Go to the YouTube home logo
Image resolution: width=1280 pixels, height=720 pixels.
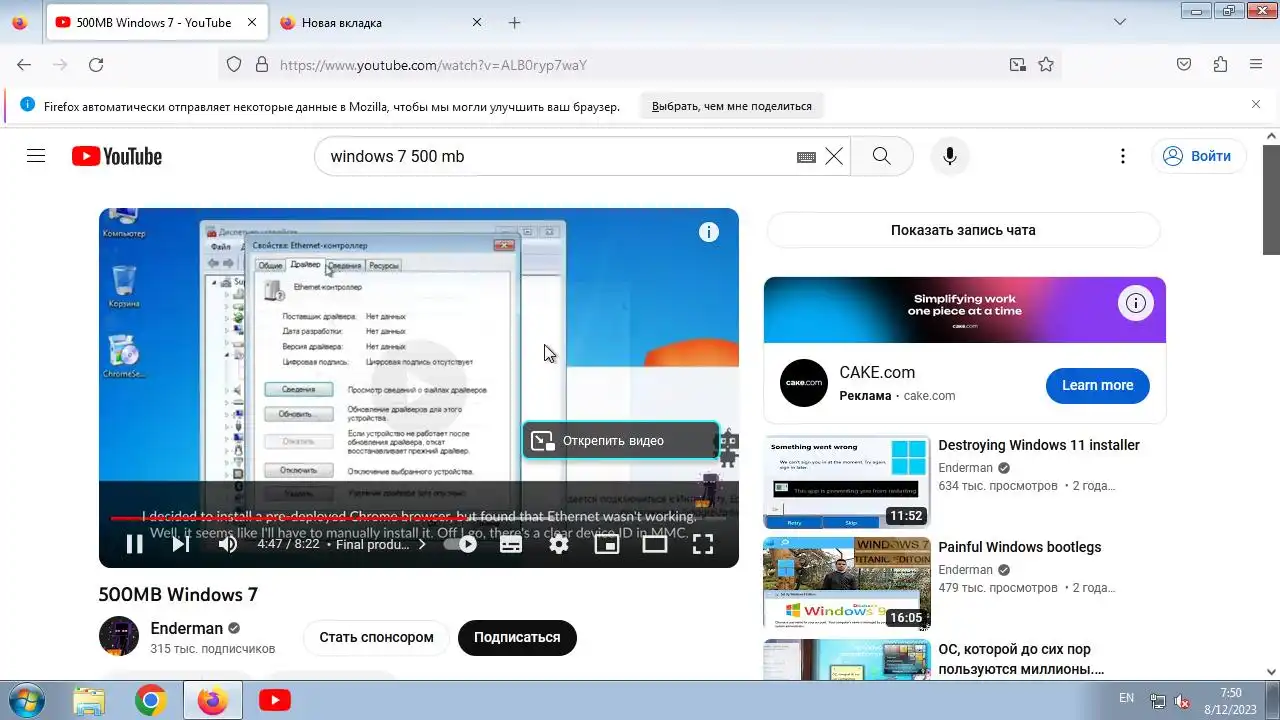117,156
